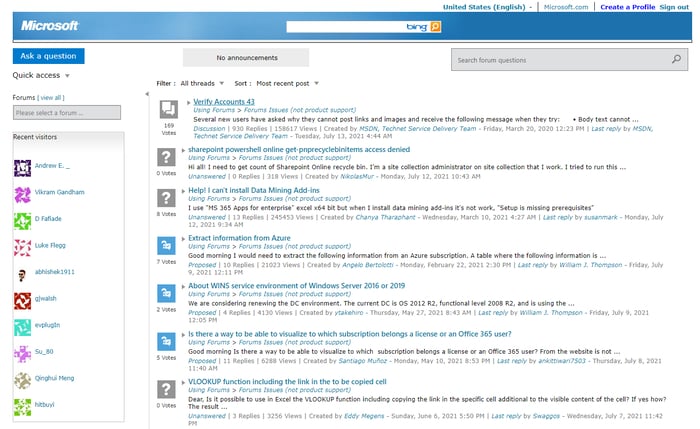Open hitbuyi avatar image

coord(22,407)
